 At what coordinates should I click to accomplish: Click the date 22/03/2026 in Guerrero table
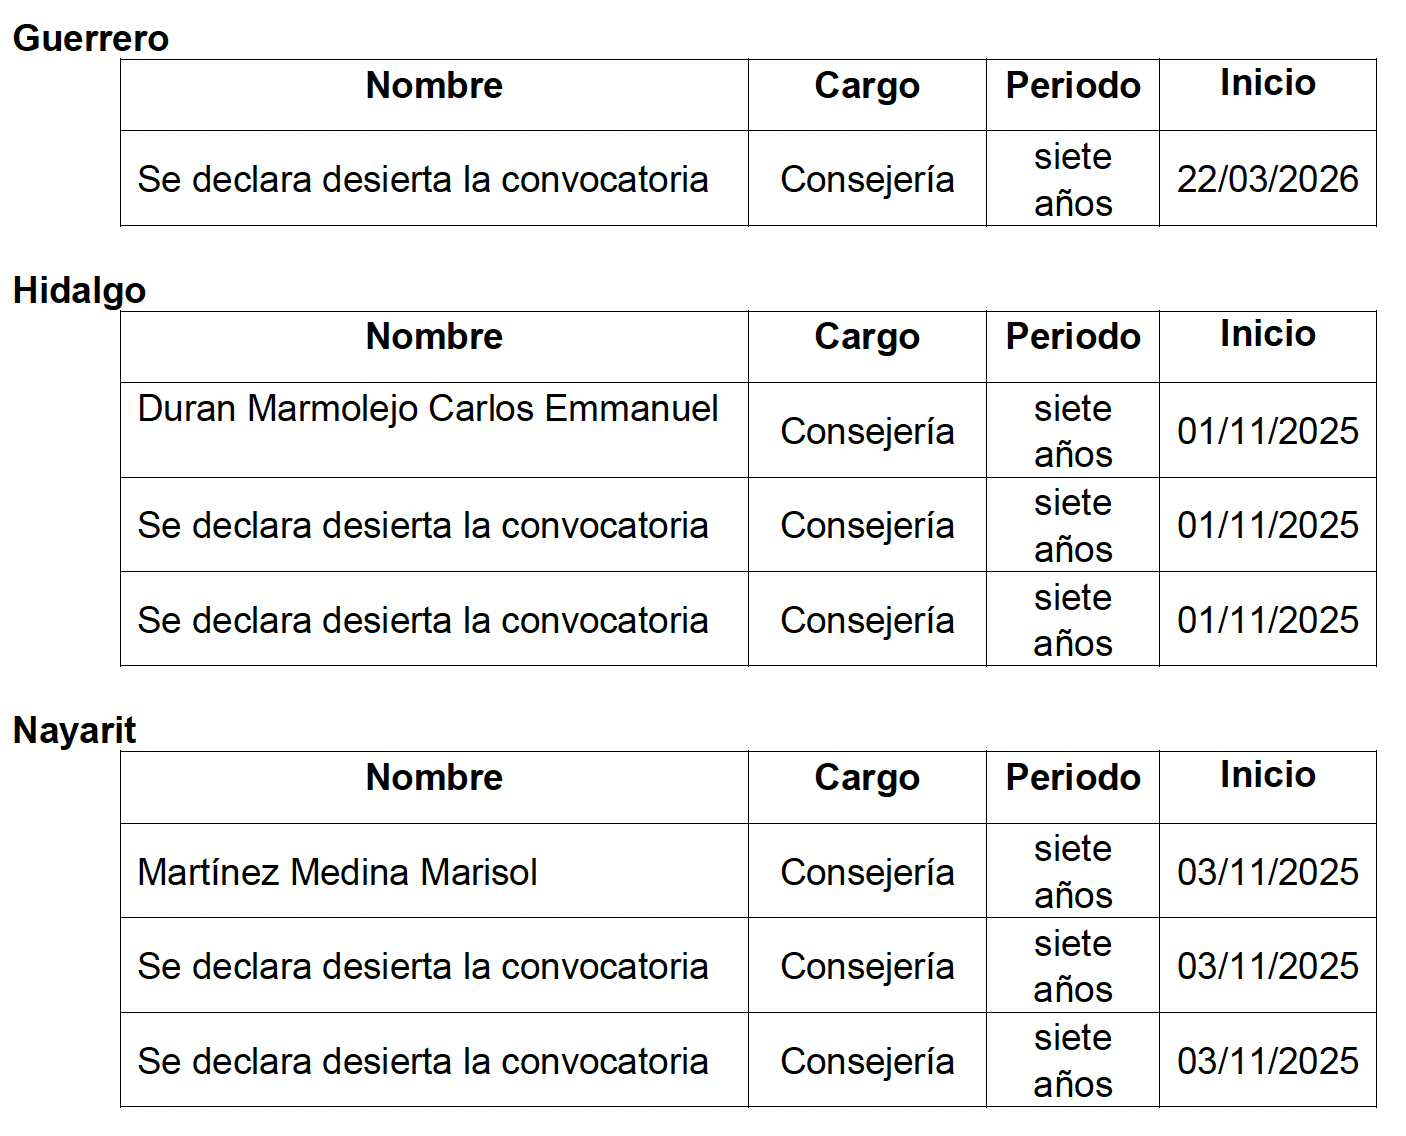coord(1267,179)
